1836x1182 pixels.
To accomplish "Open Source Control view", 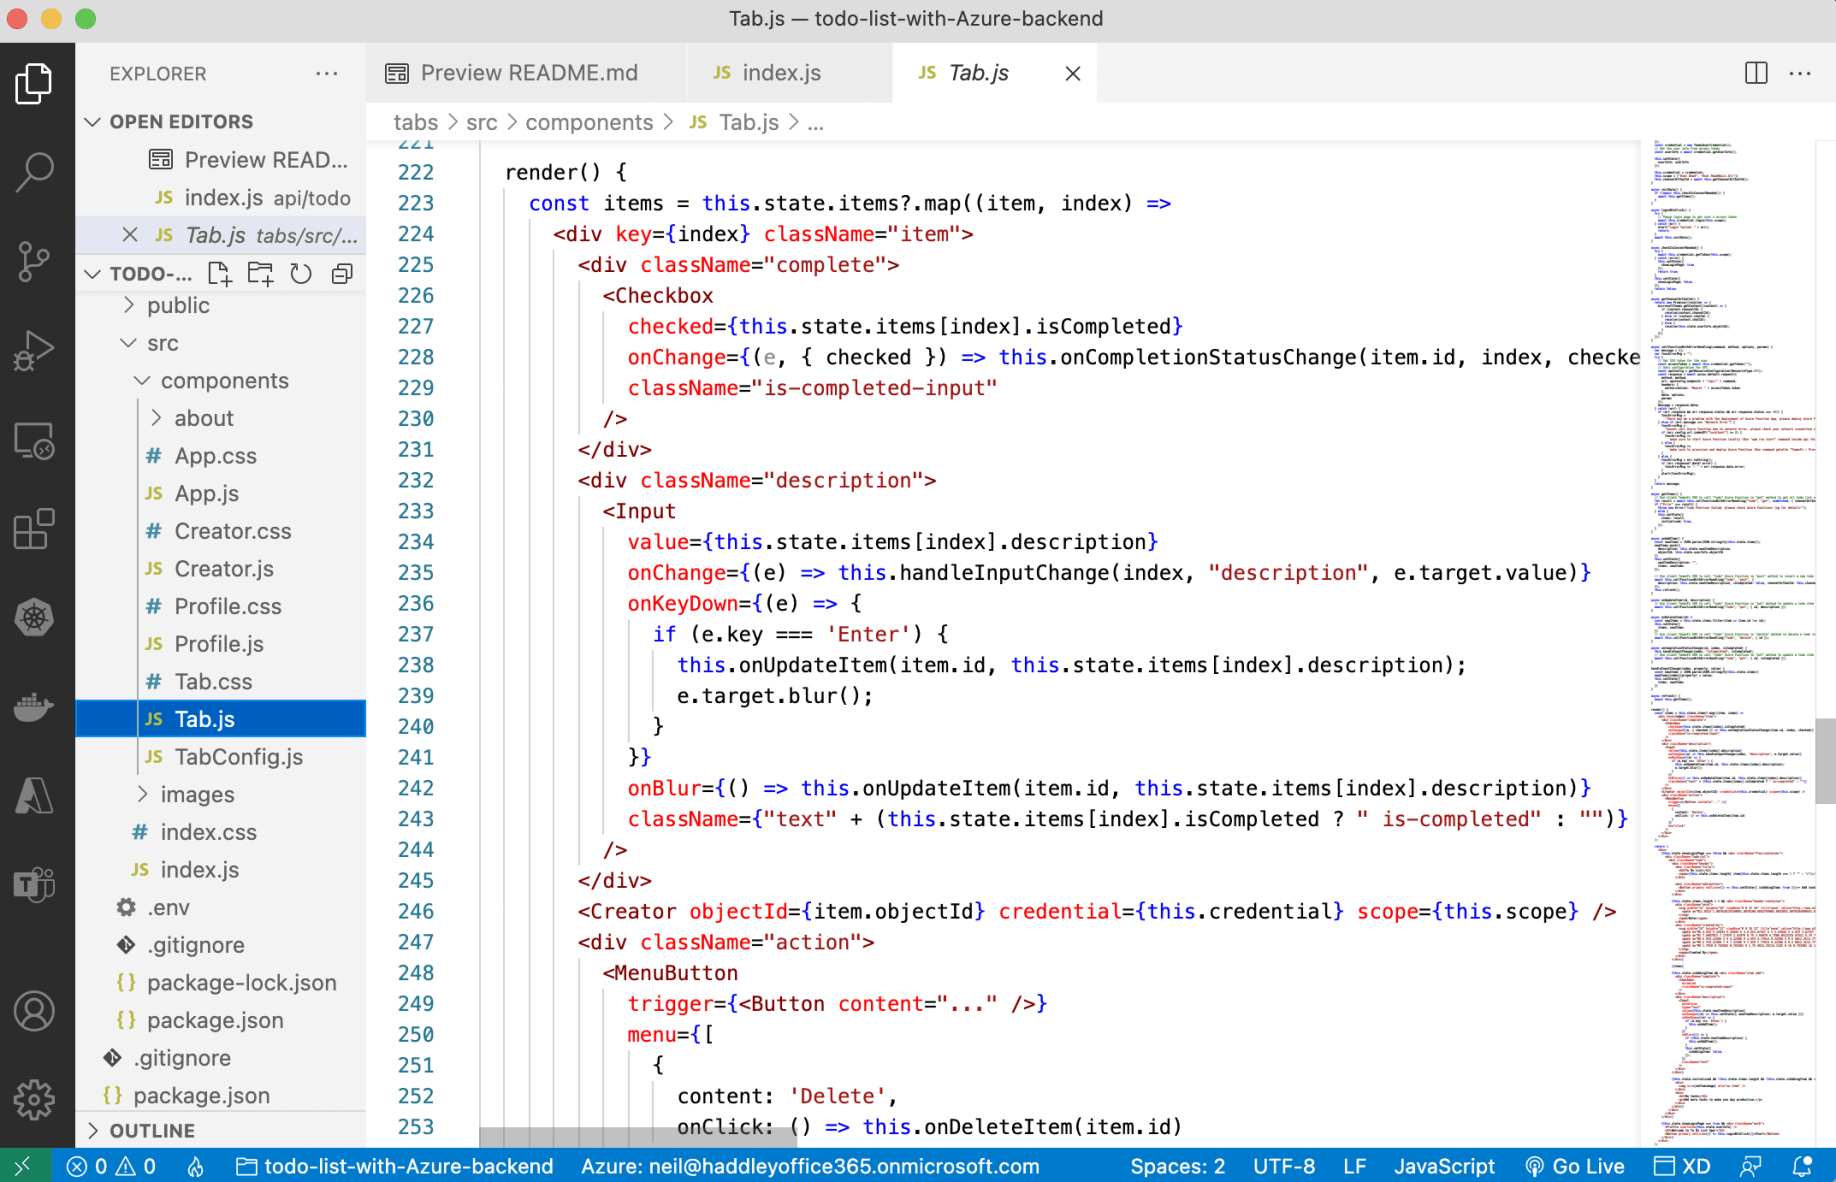I will 35,261.
